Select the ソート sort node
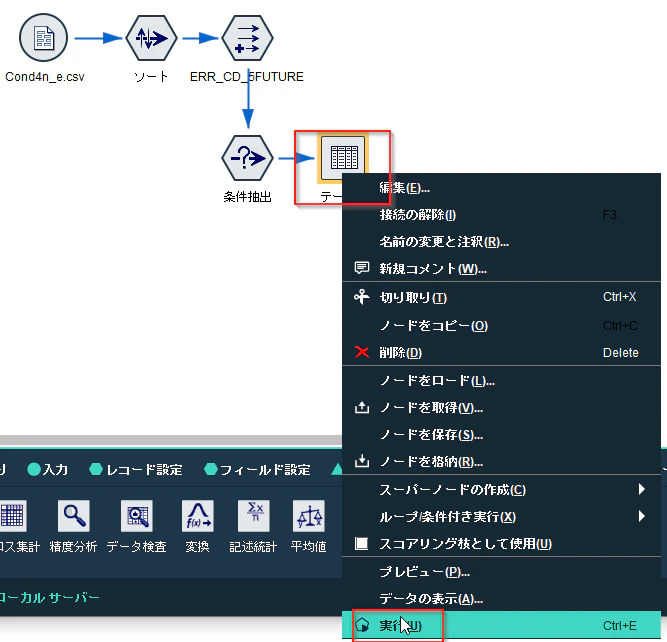The image size is (667, 642). coord(151,38)
